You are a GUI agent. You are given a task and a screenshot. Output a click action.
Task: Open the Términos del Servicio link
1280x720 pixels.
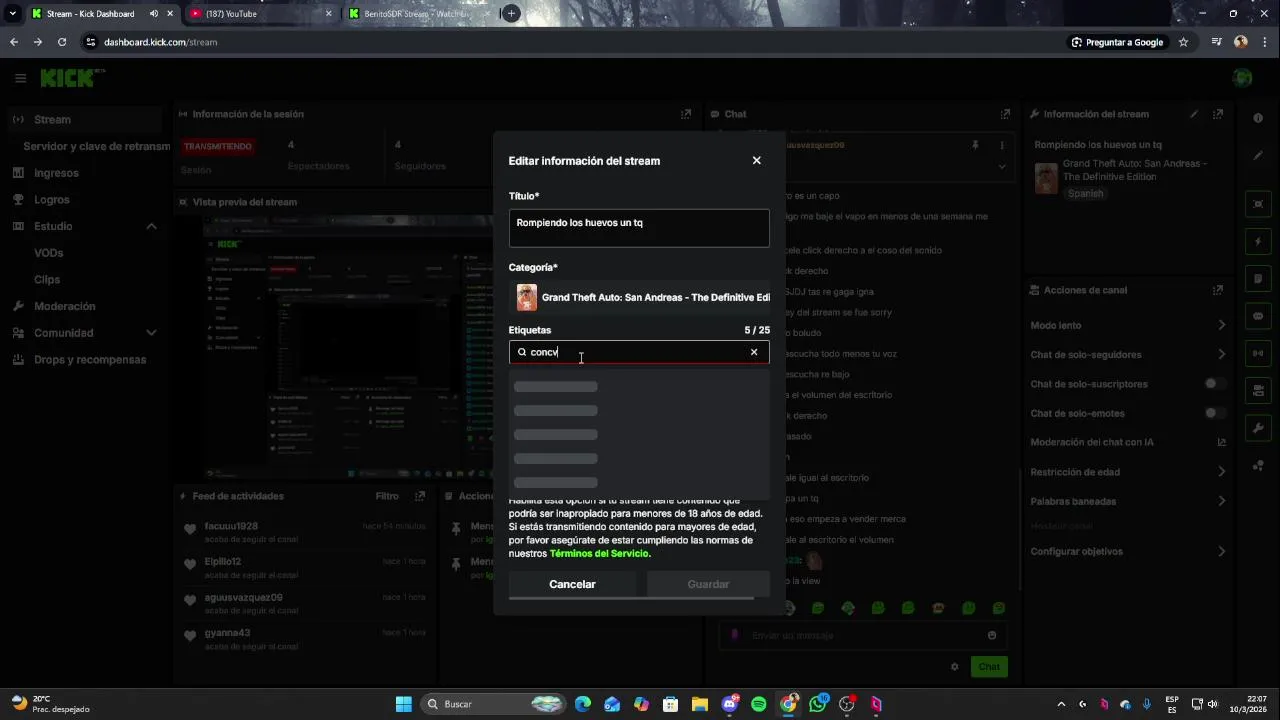pyautogui.click(x=599, y=554)
